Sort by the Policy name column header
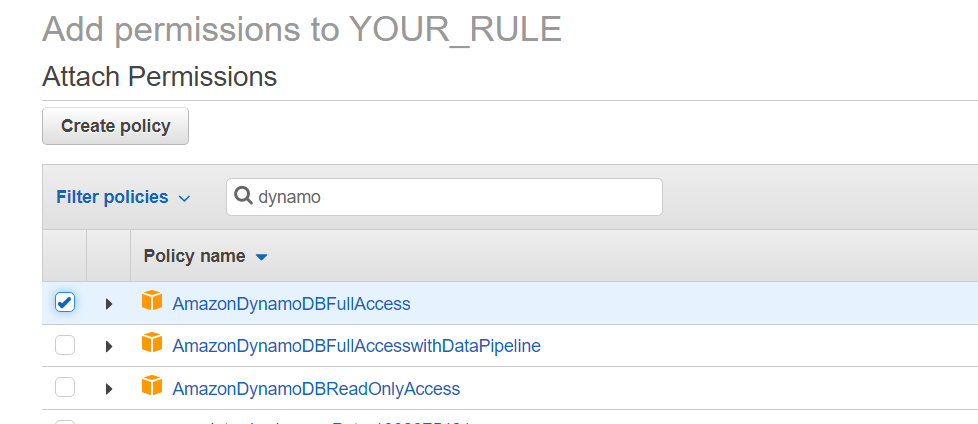Screen dimensions: 978x424 (194, 256)
